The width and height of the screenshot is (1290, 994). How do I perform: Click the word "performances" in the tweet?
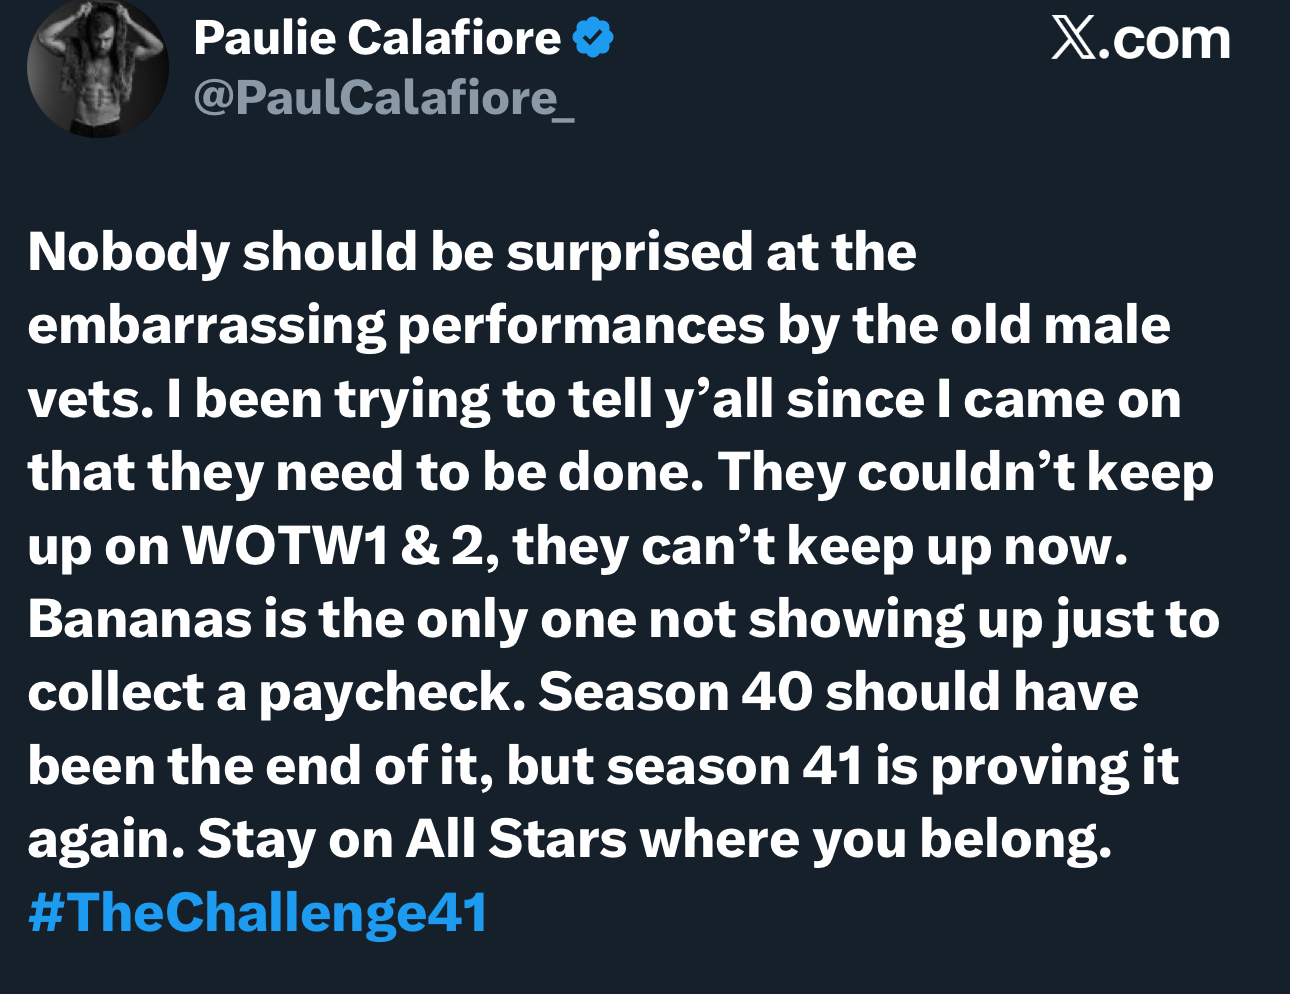coord(581,327)
